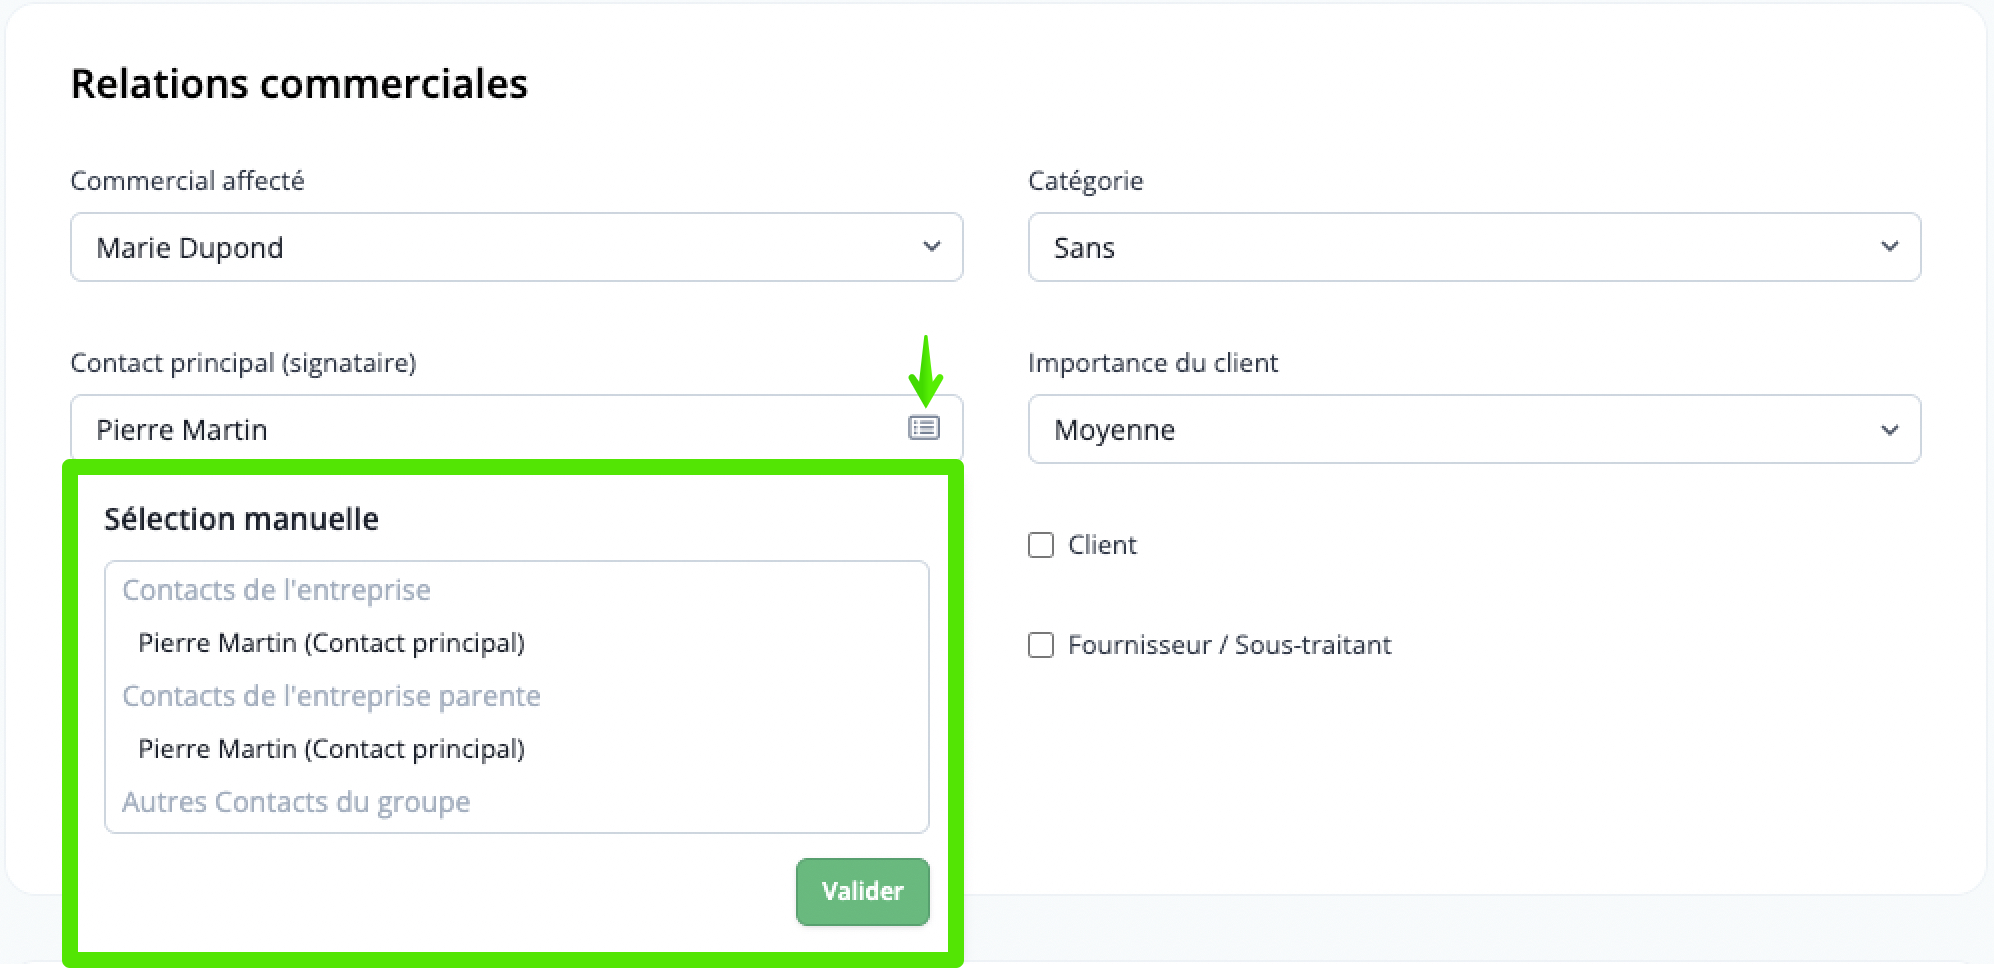
Task: Click the chevron arrow in Commercial affecté field
Action: click(931, 247)
